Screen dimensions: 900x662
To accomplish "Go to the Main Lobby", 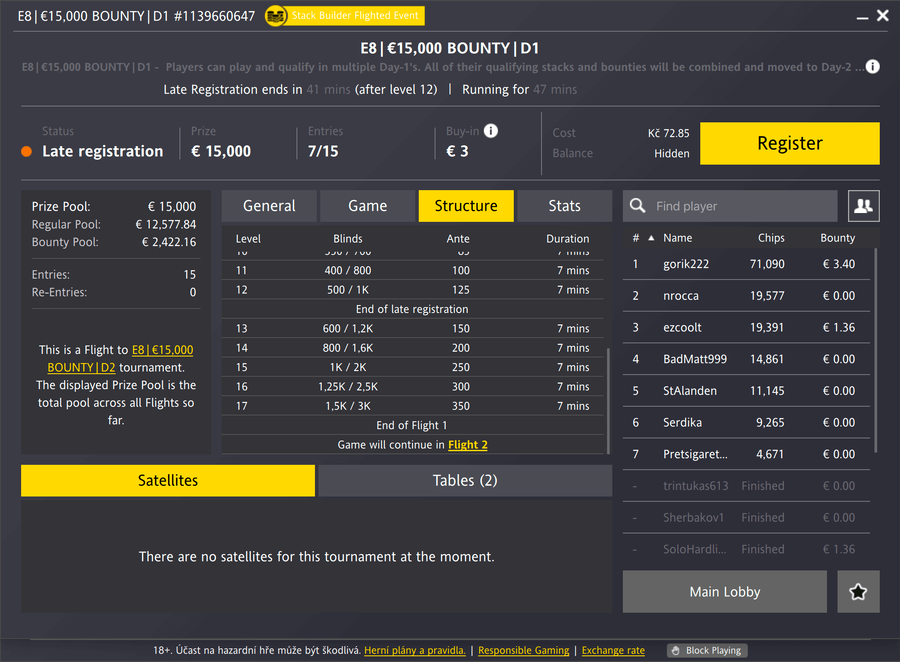I will [x=724, y=592].
